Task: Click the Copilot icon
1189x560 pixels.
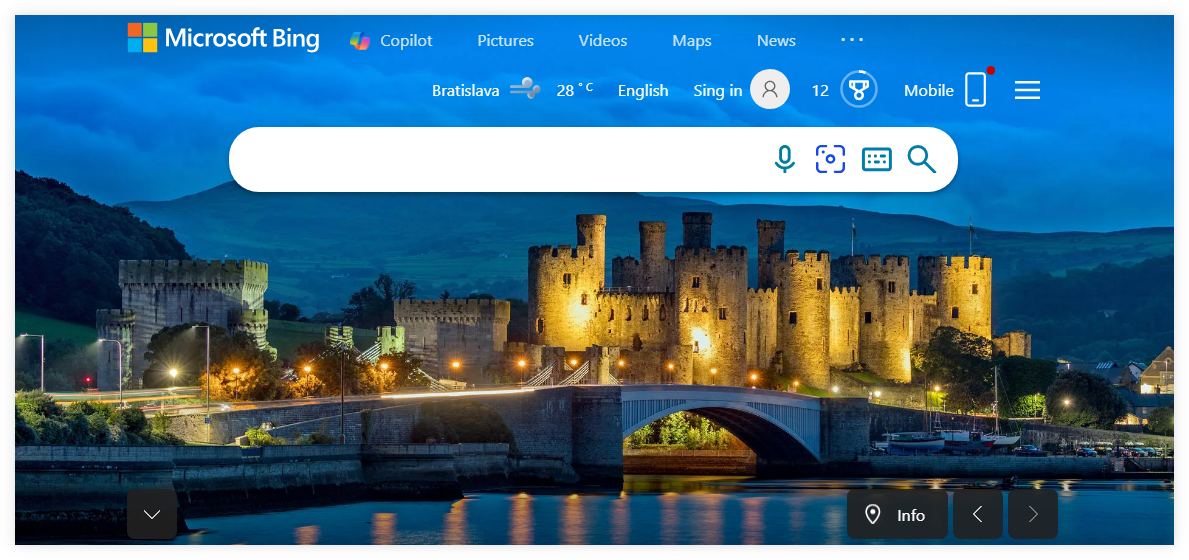Action: pyautogui.click(x=360, y=41)
